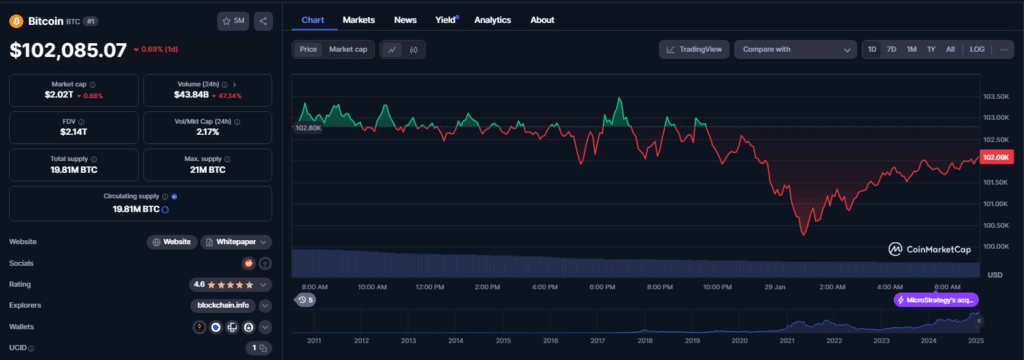1024x360 pixels.
Task: Click the range slider handle near 2025
Action: pos(978,321)
